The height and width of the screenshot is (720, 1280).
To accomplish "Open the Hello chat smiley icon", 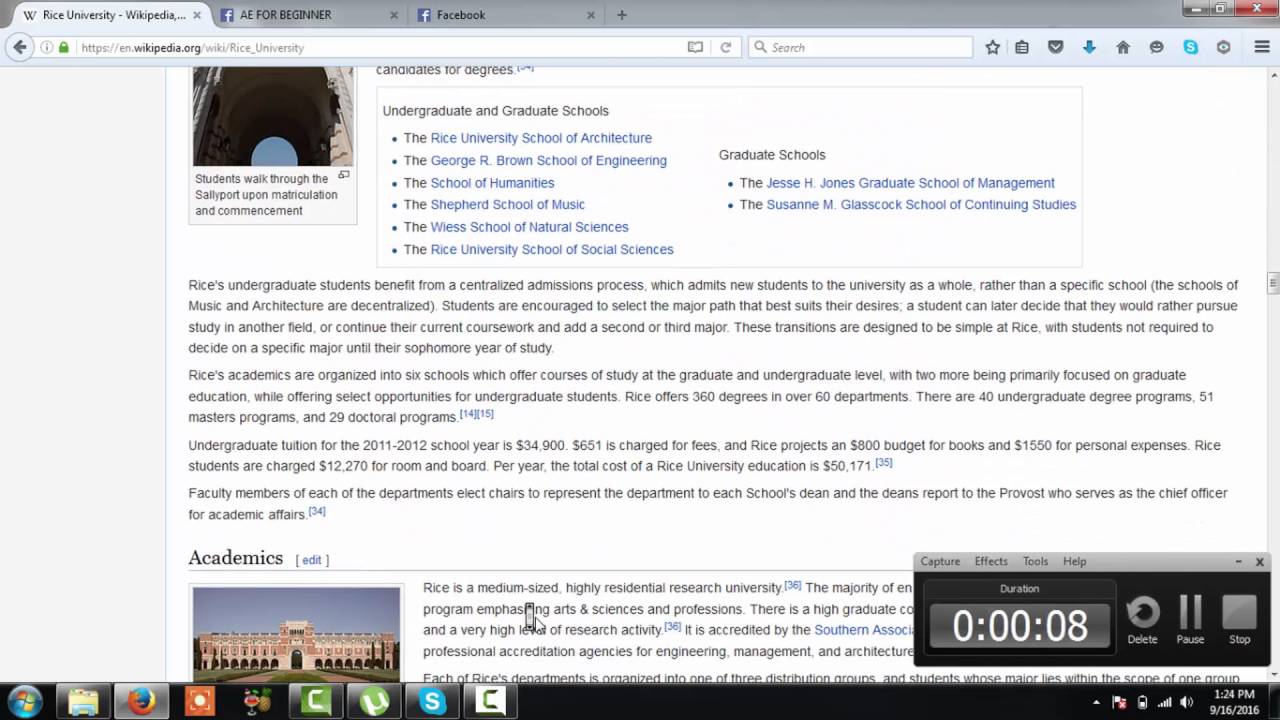I will pyautogui.click(x=1157, y=47).
